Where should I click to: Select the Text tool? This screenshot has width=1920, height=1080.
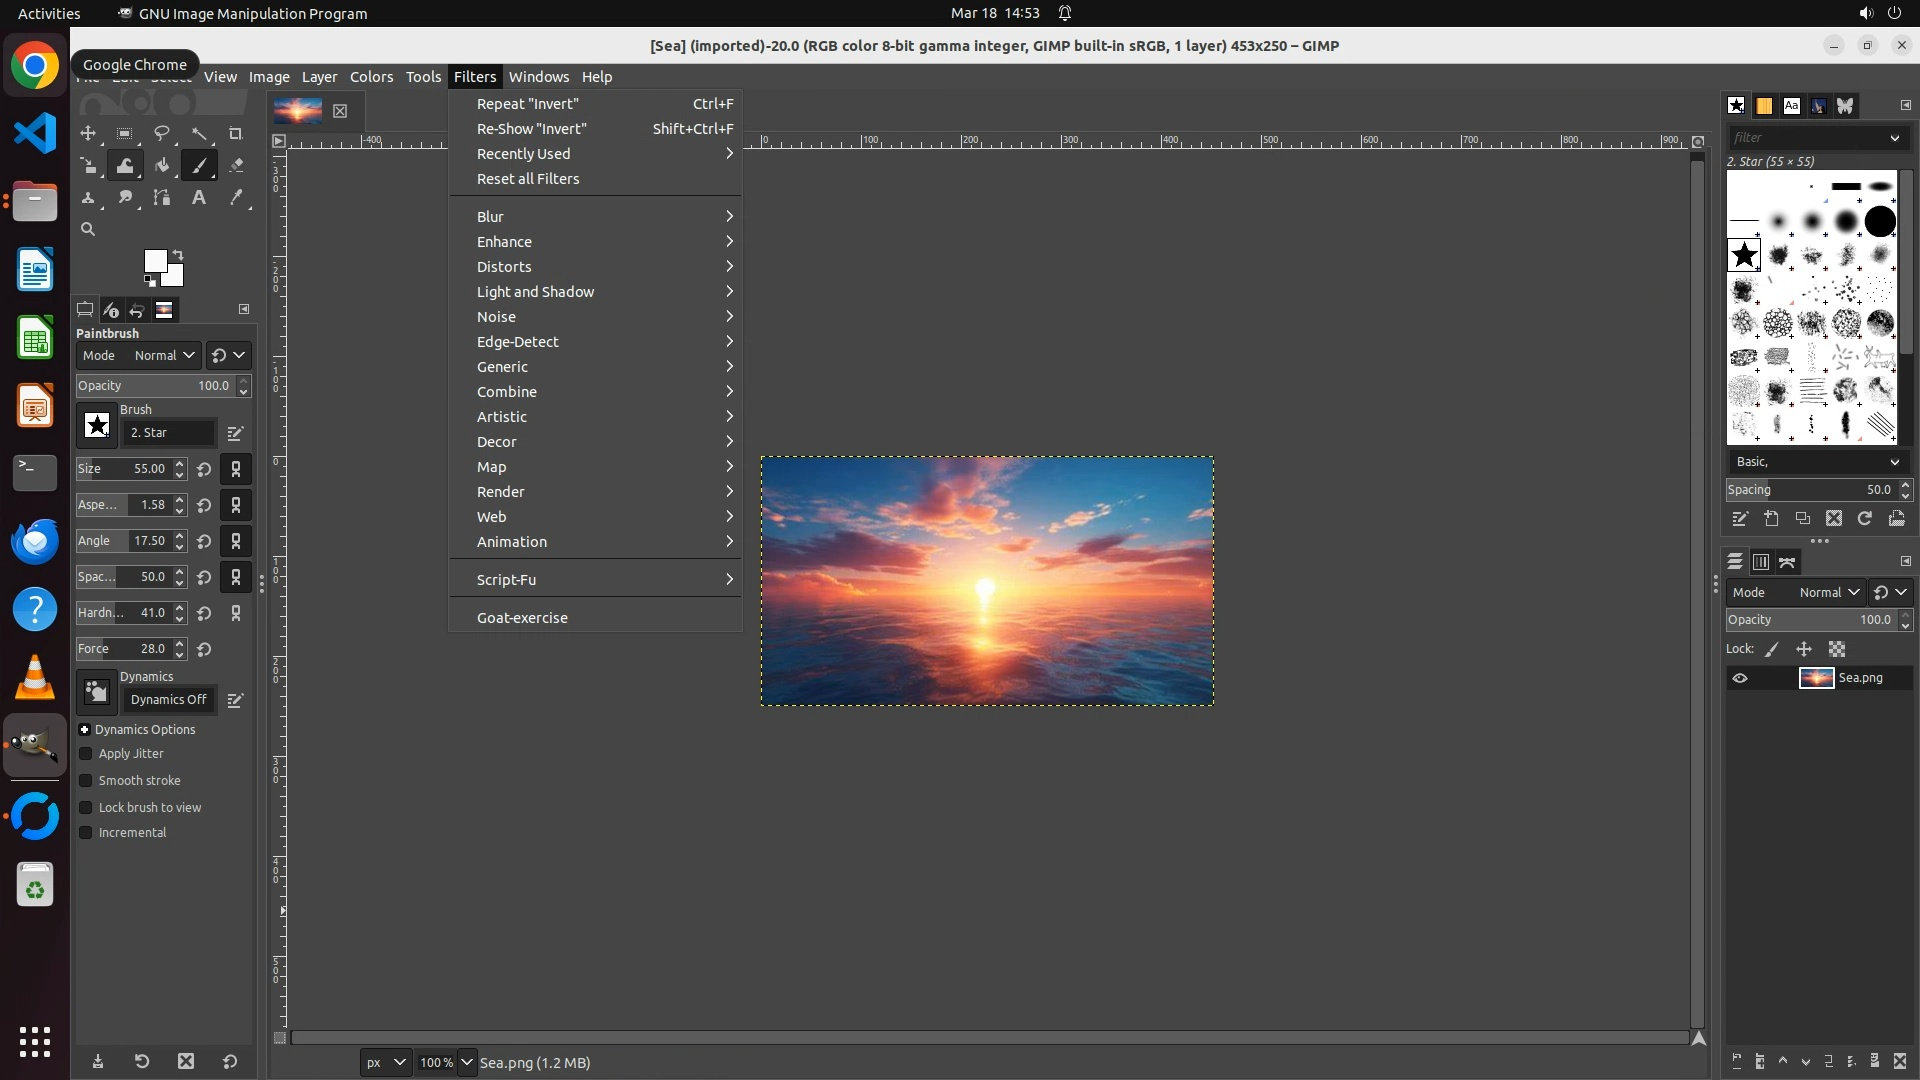[x=199, y=198]
